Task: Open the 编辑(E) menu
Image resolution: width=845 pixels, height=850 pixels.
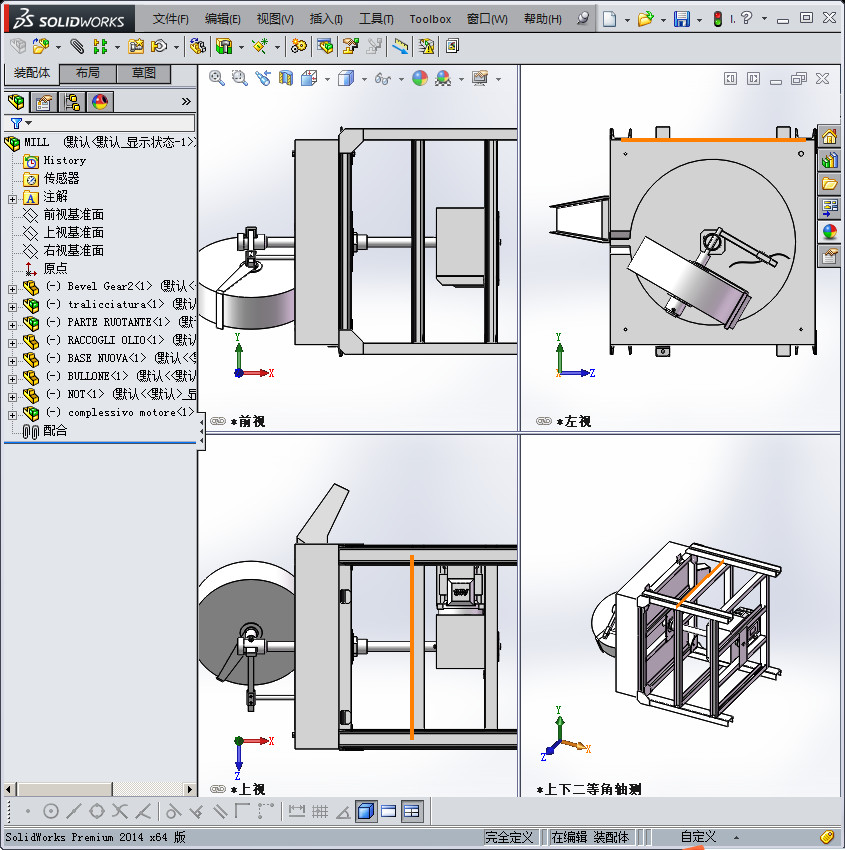Action: click(x=222, y=19)
